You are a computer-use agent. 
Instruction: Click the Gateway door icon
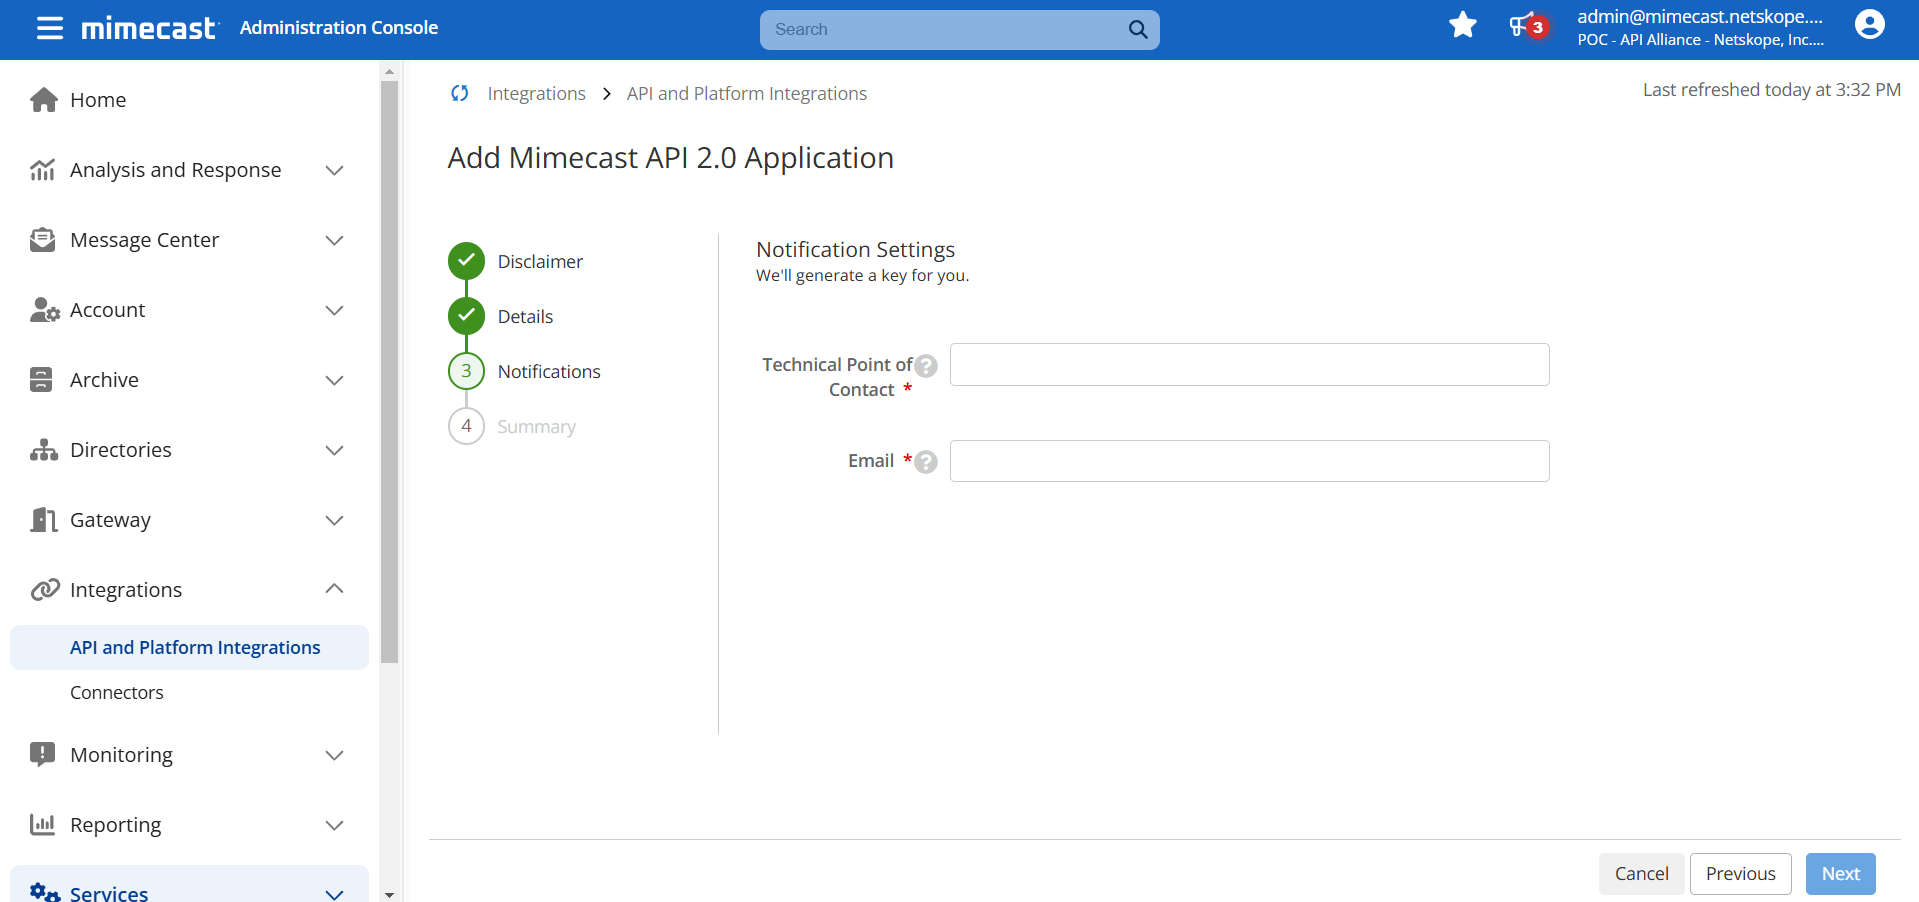[x=44, y=520]
